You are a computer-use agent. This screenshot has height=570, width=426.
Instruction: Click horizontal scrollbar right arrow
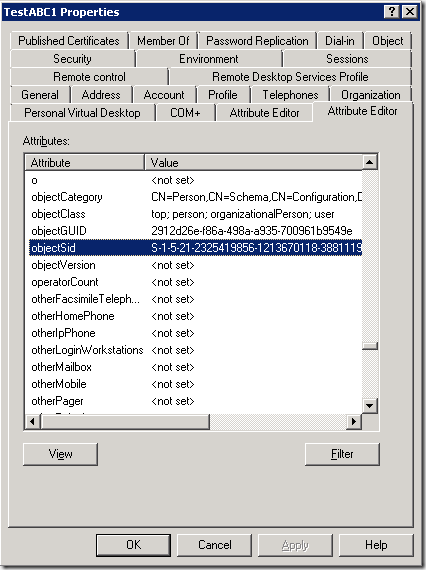pyautogui.click(x=354, y=422)
